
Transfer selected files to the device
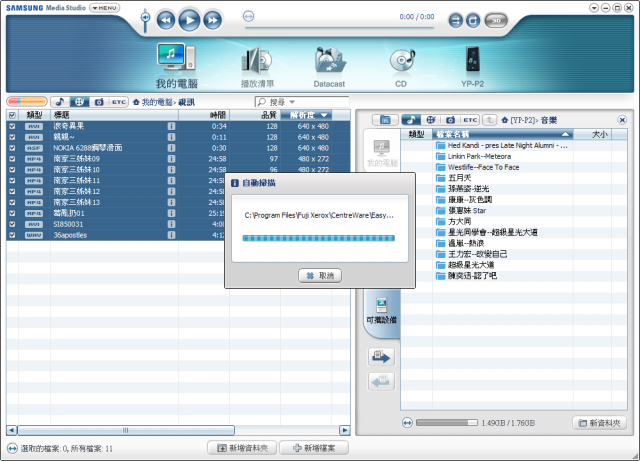click(381, 357)
